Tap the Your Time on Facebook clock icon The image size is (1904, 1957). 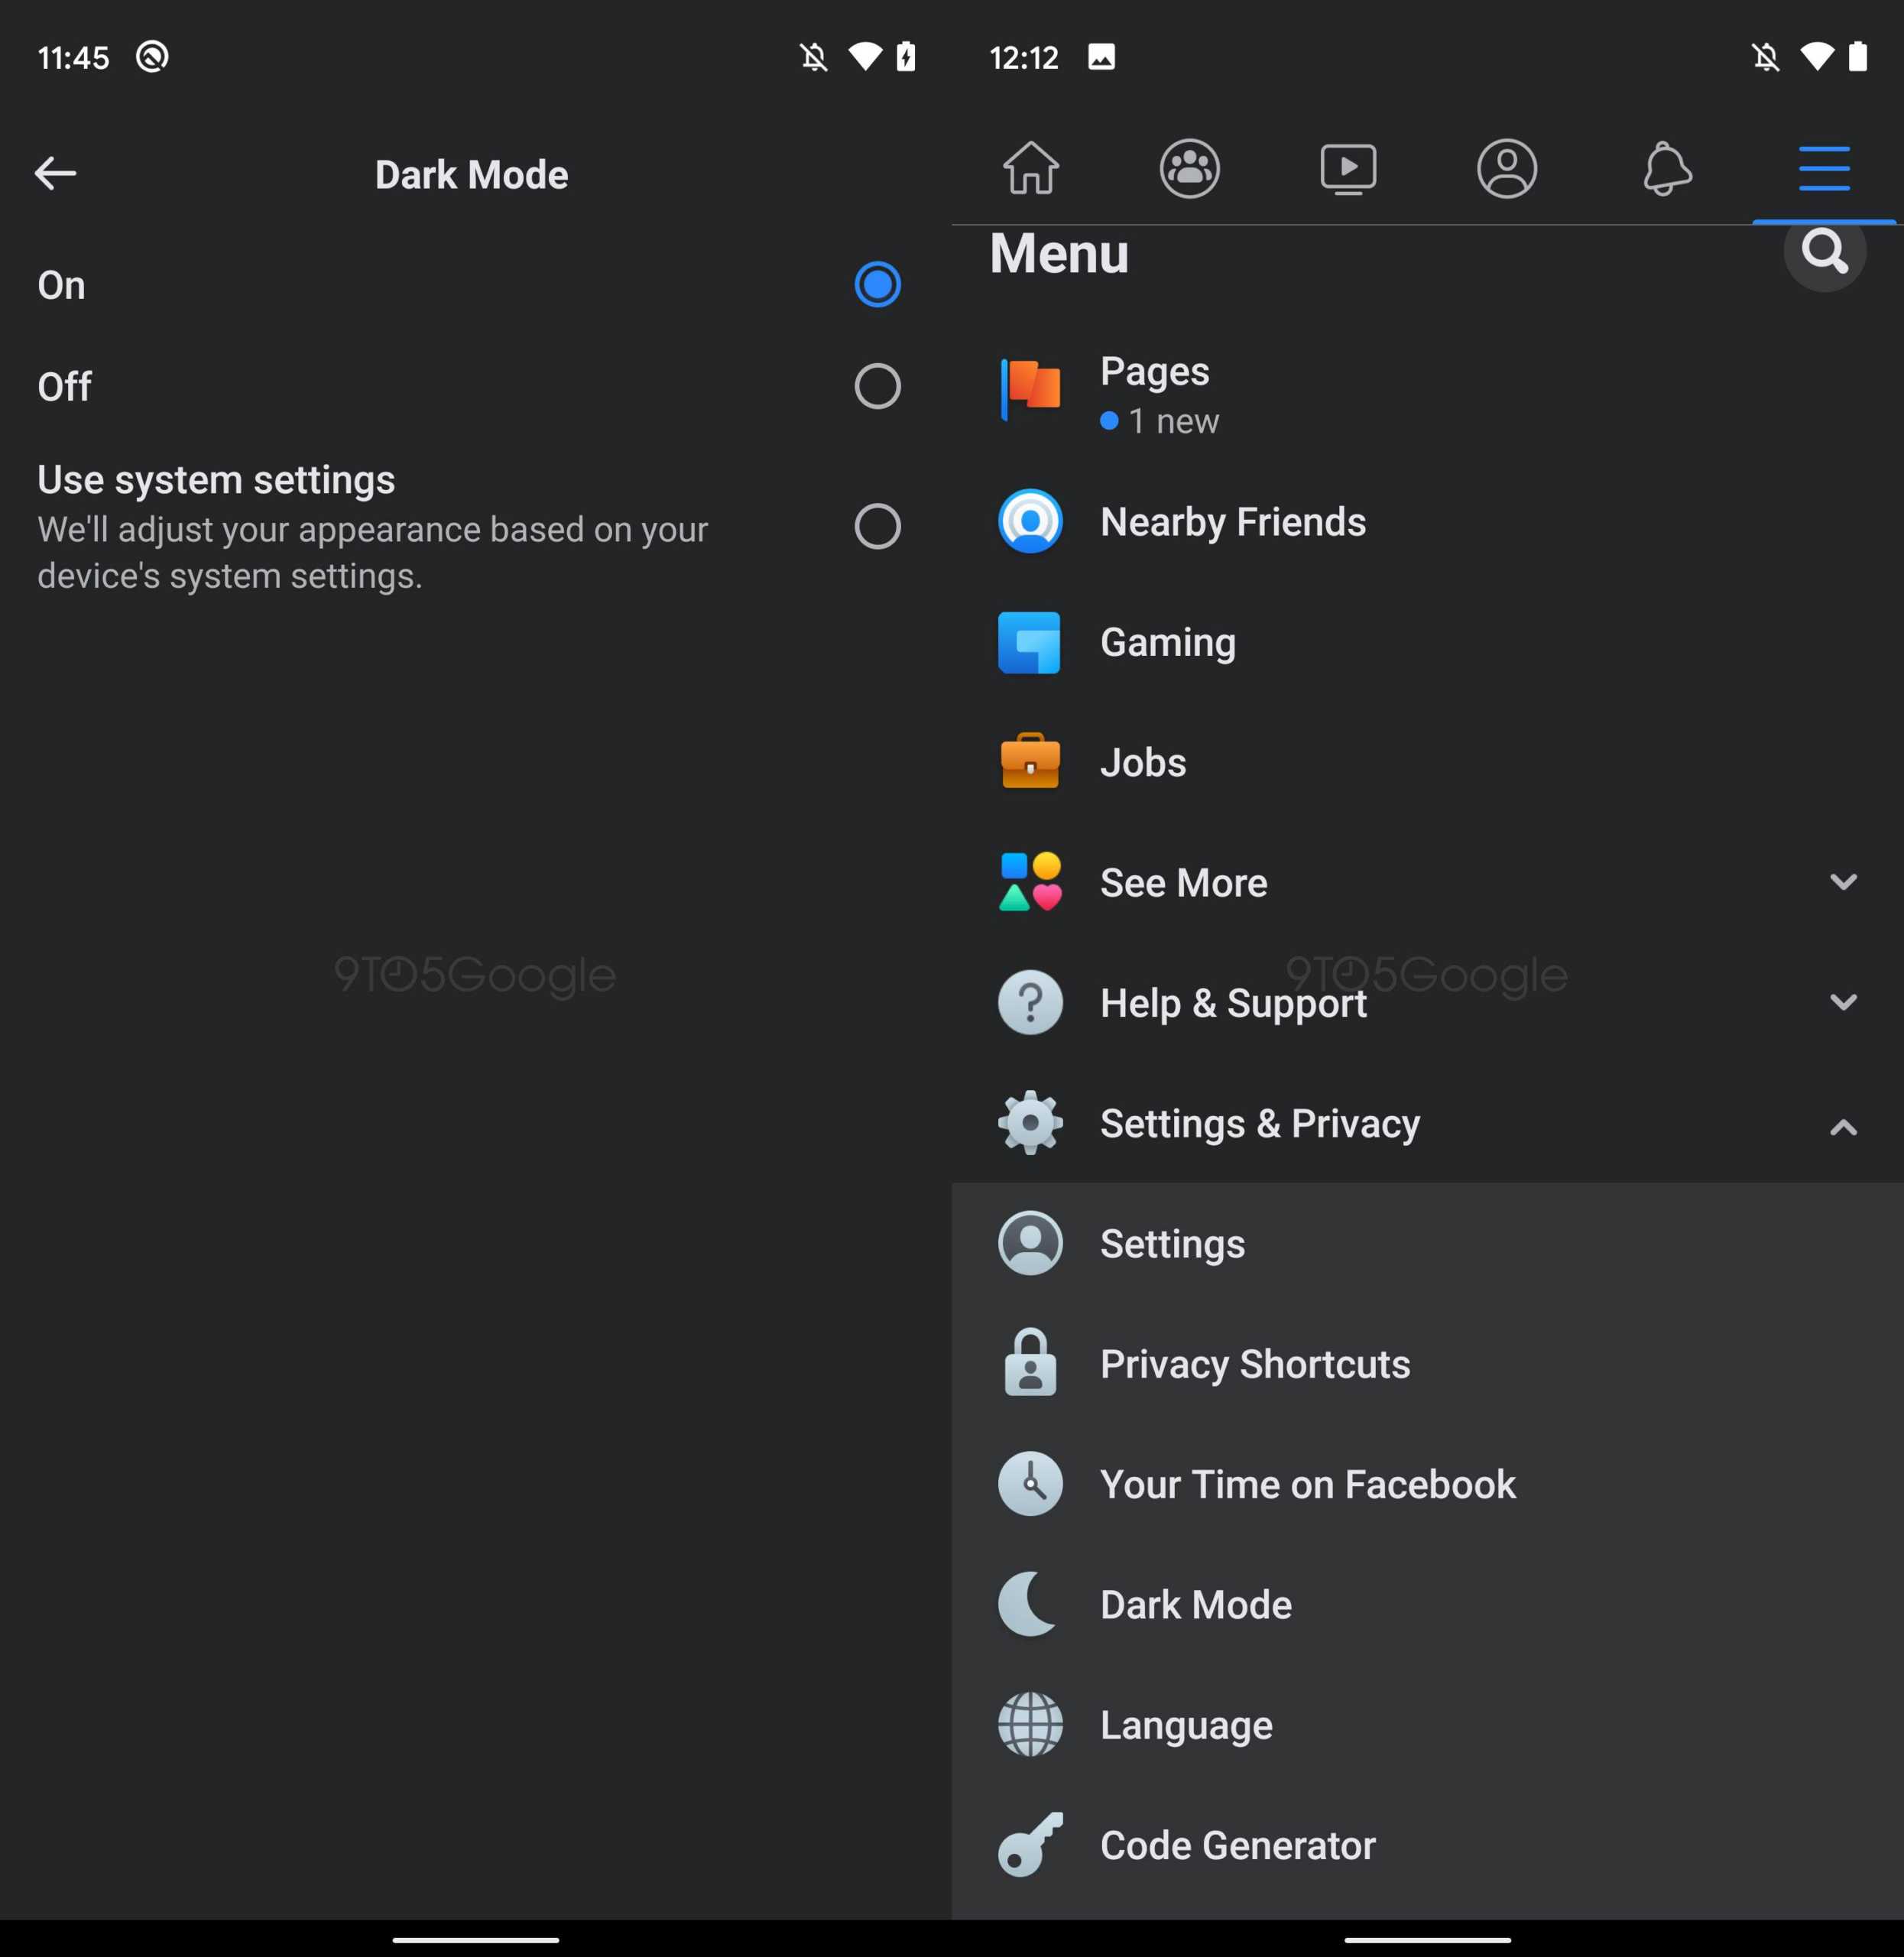coord(1030,1483)
